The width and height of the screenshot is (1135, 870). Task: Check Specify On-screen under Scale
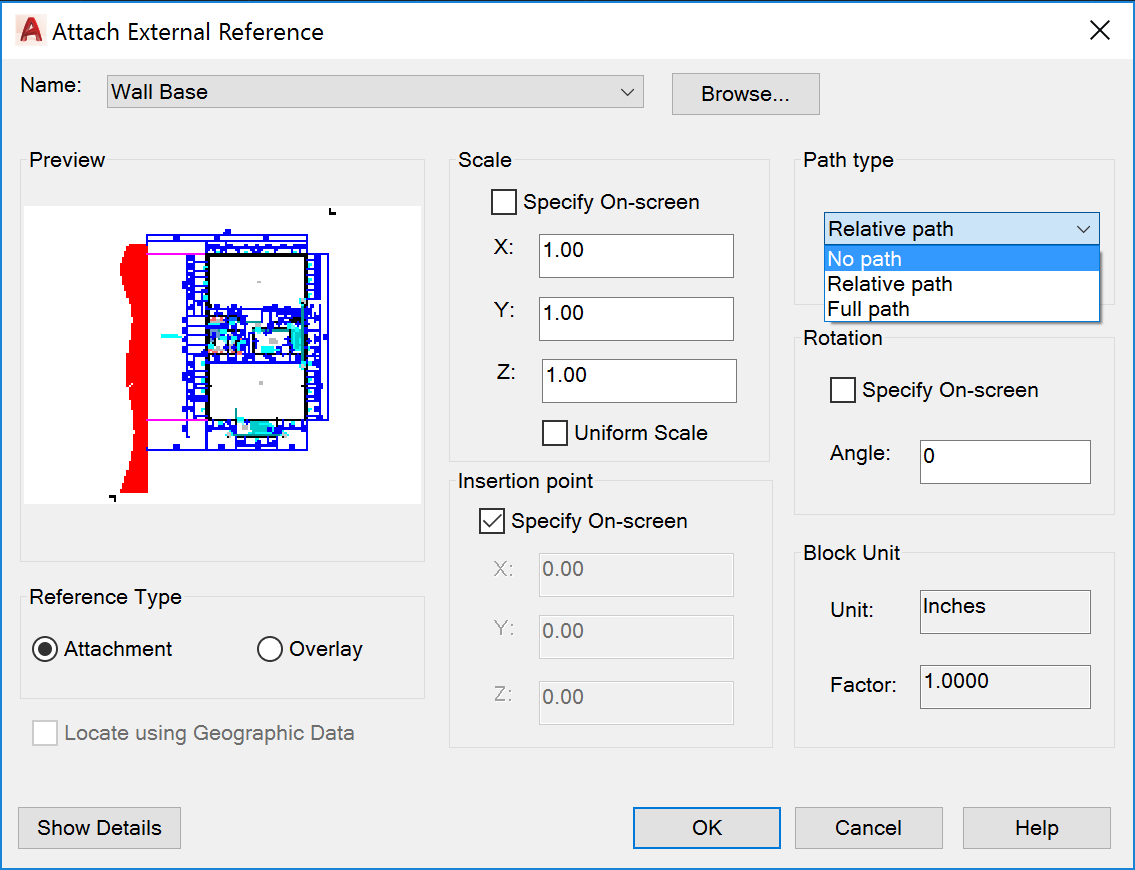tap(504, 202)
